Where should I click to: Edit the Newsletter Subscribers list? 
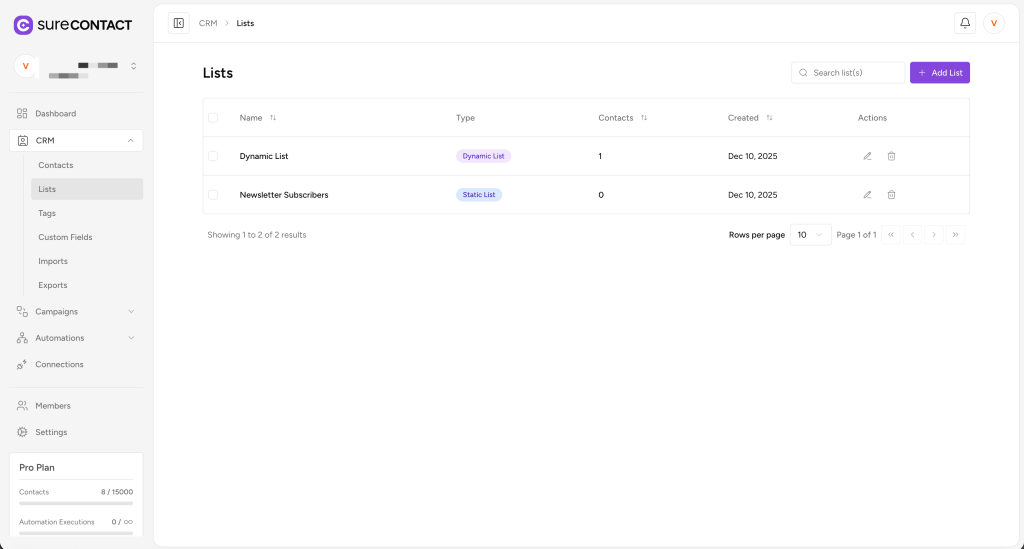click(x=867, y=194)
